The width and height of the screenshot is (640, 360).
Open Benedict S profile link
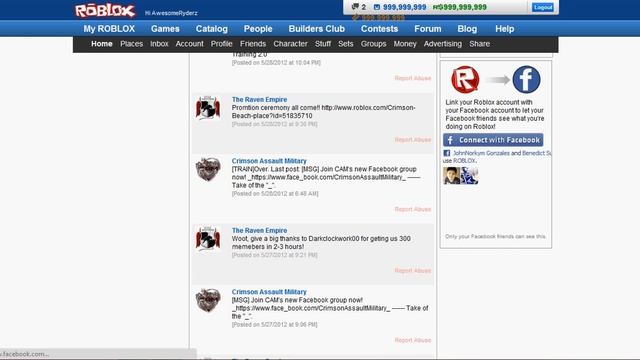click(x=536, y=153)
